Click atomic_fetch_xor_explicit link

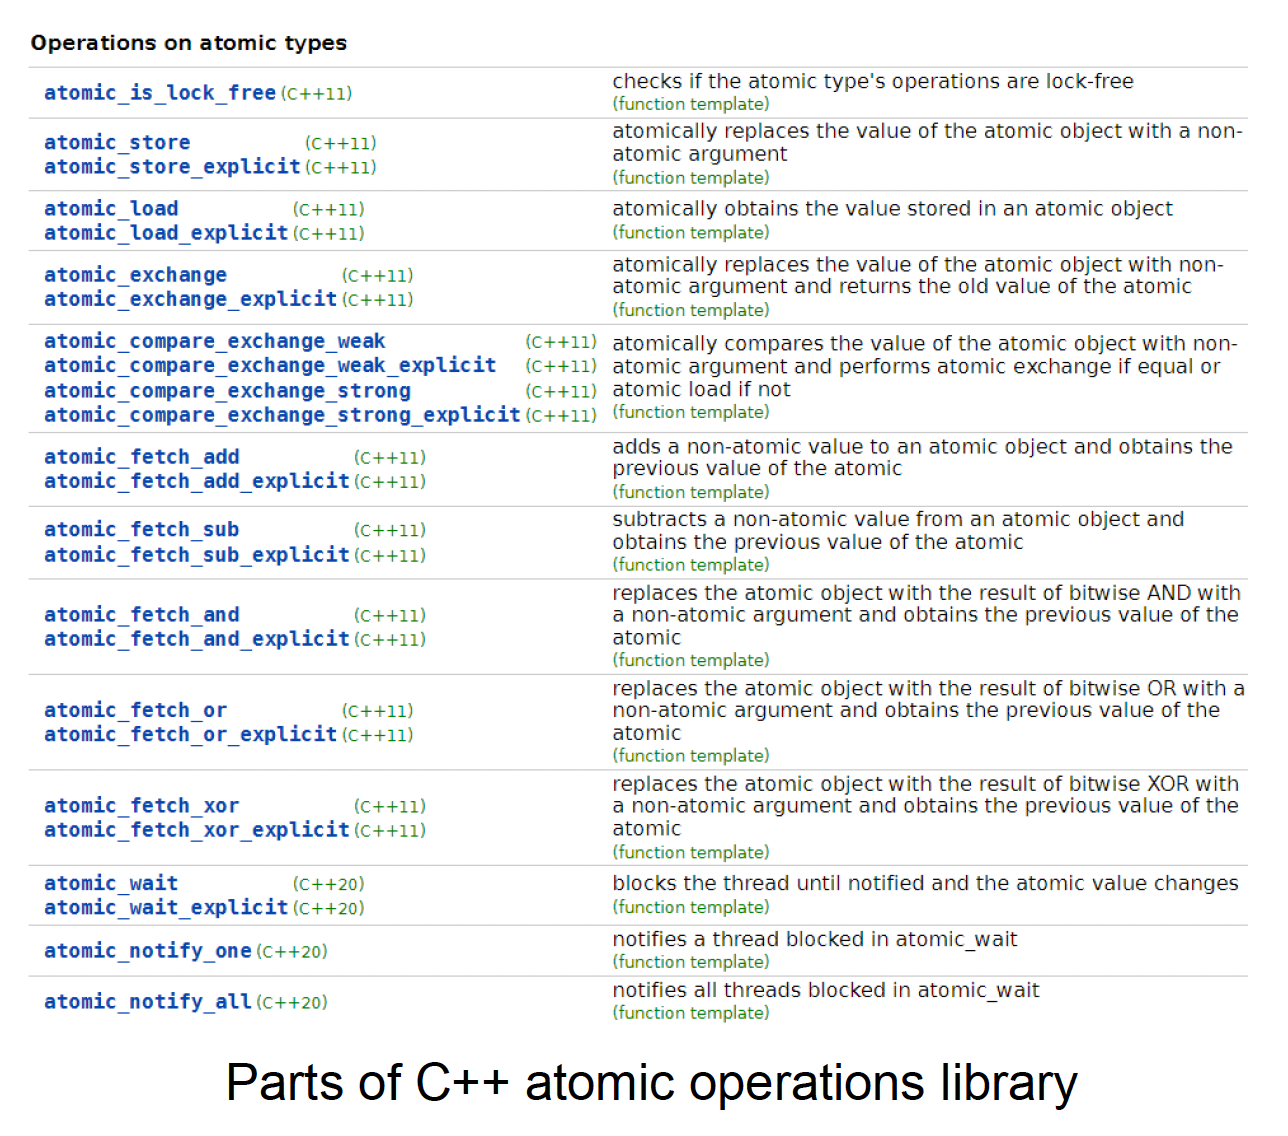tap(196, 830)
